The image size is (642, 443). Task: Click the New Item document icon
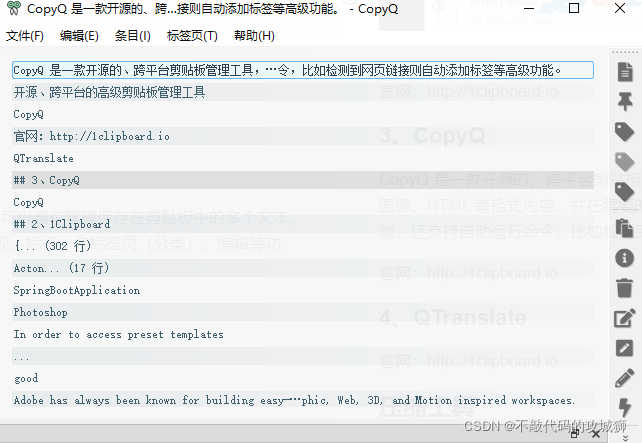pos(625,72)
